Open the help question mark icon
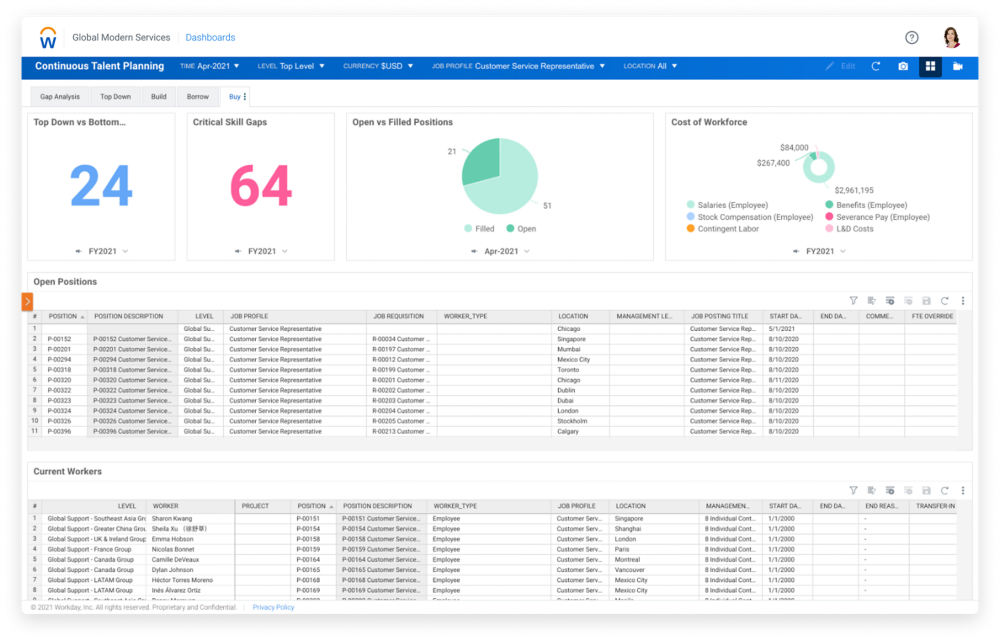 tap(911, 38)
